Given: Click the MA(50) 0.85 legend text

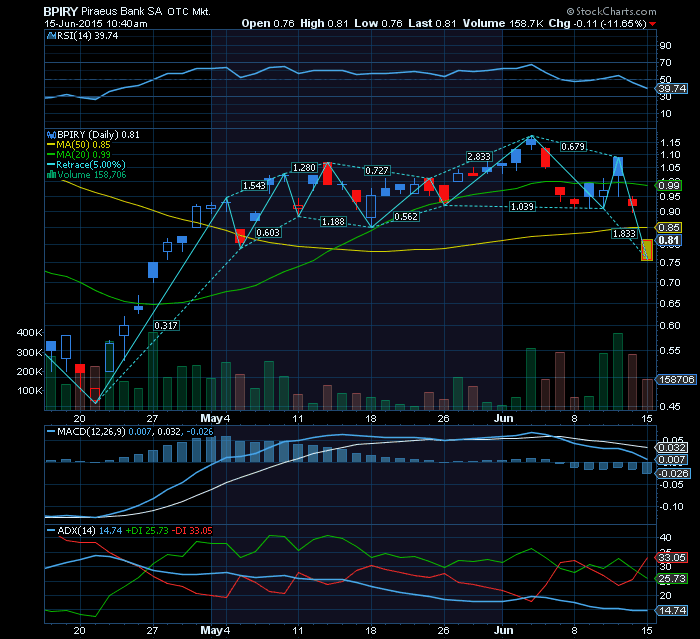Looking at the screenshot, I should (x=83, y=145).
